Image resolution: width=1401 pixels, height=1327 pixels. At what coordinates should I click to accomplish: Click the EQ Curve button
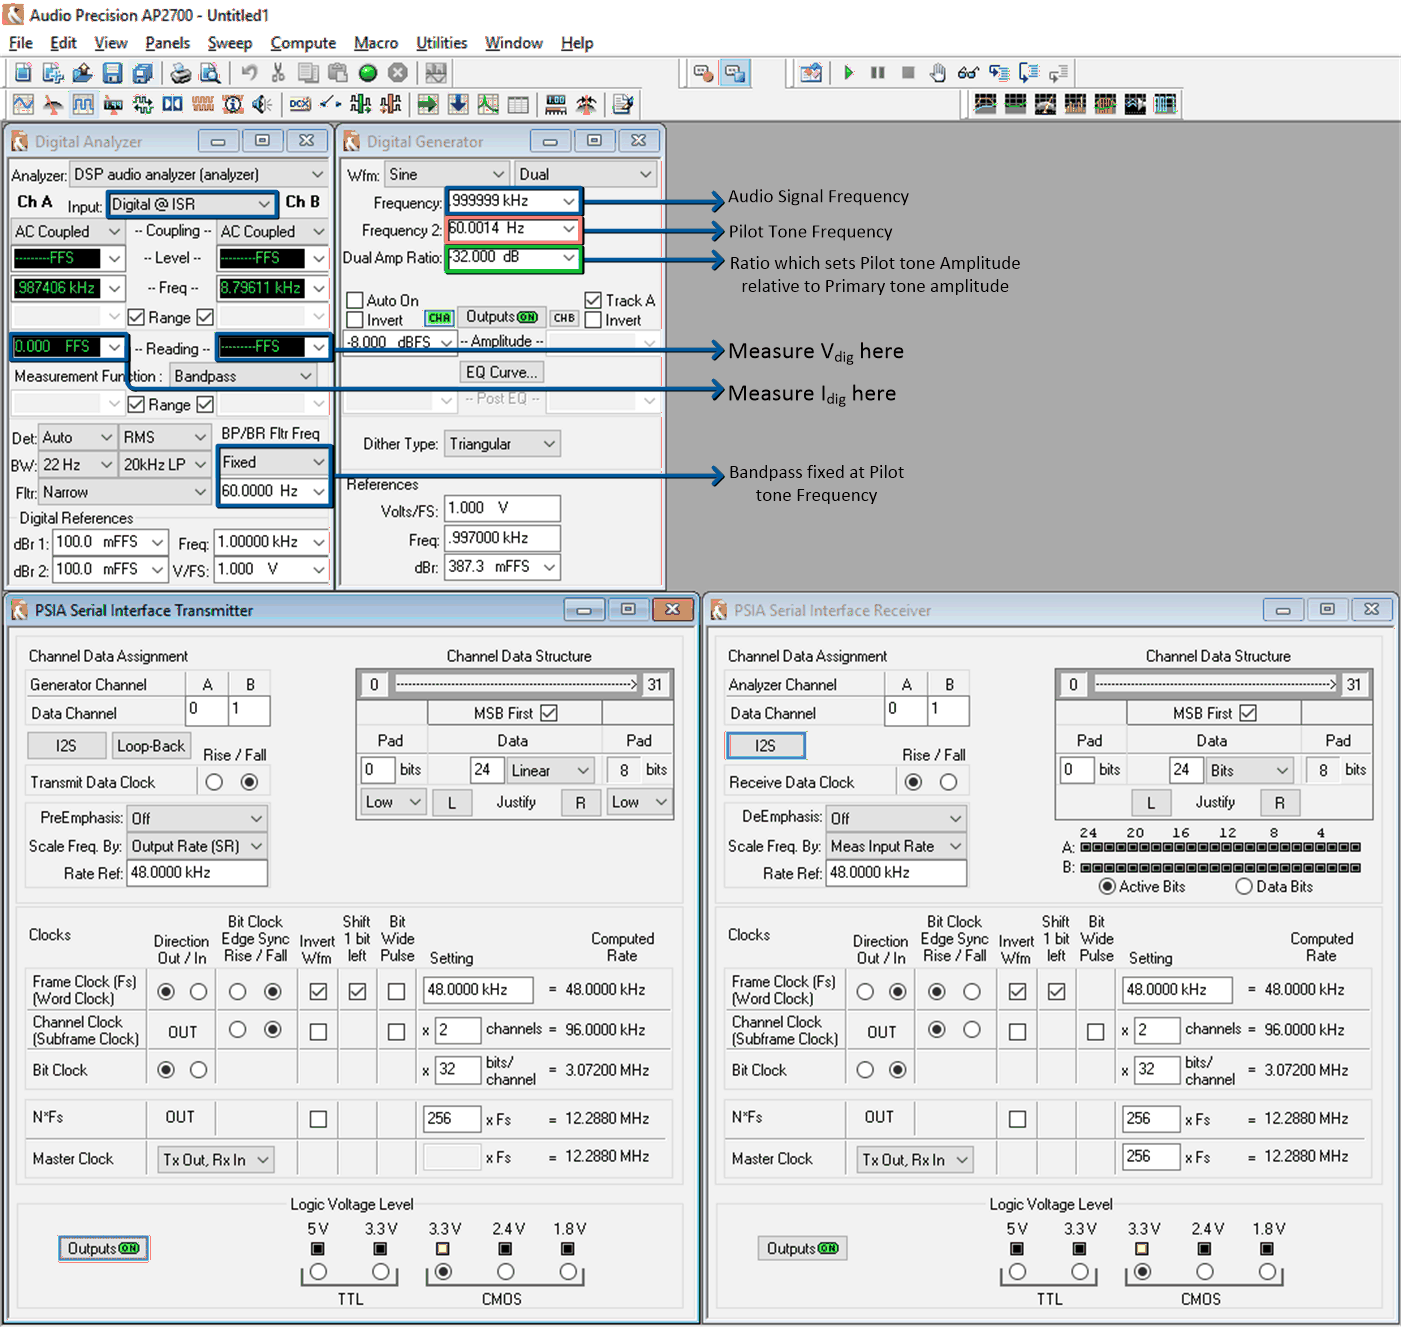pos(501,372)
